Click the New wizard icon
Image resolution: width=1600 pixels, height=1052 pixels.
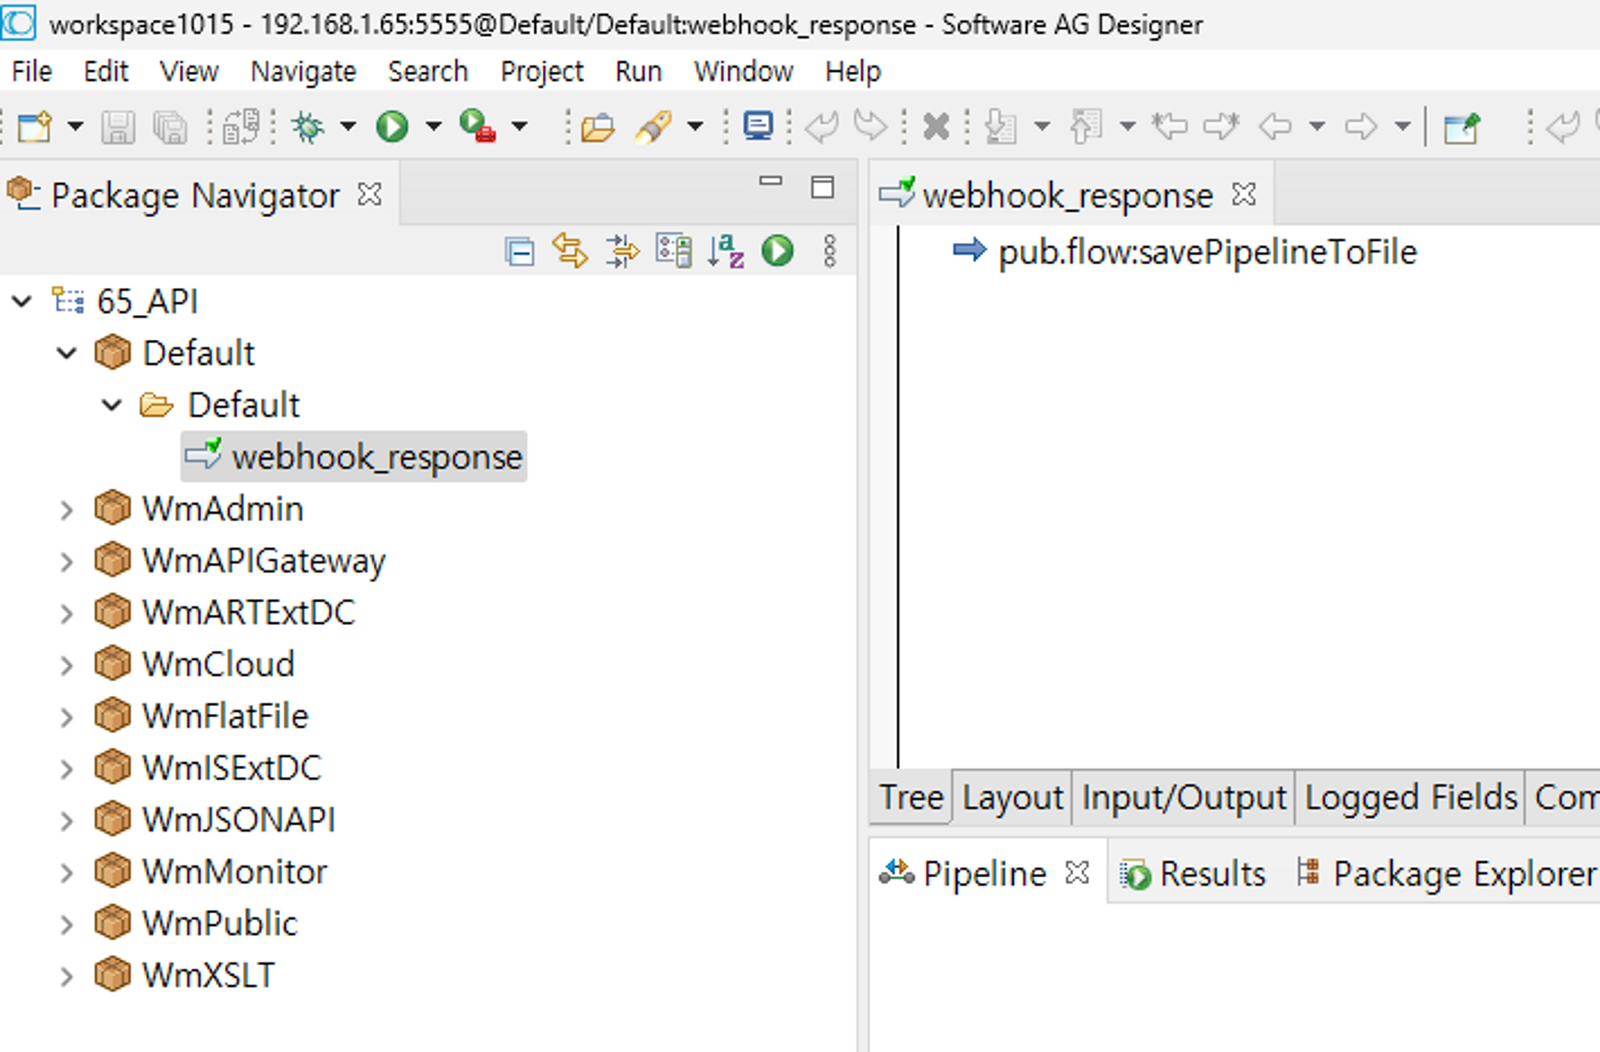coord(35,128)
